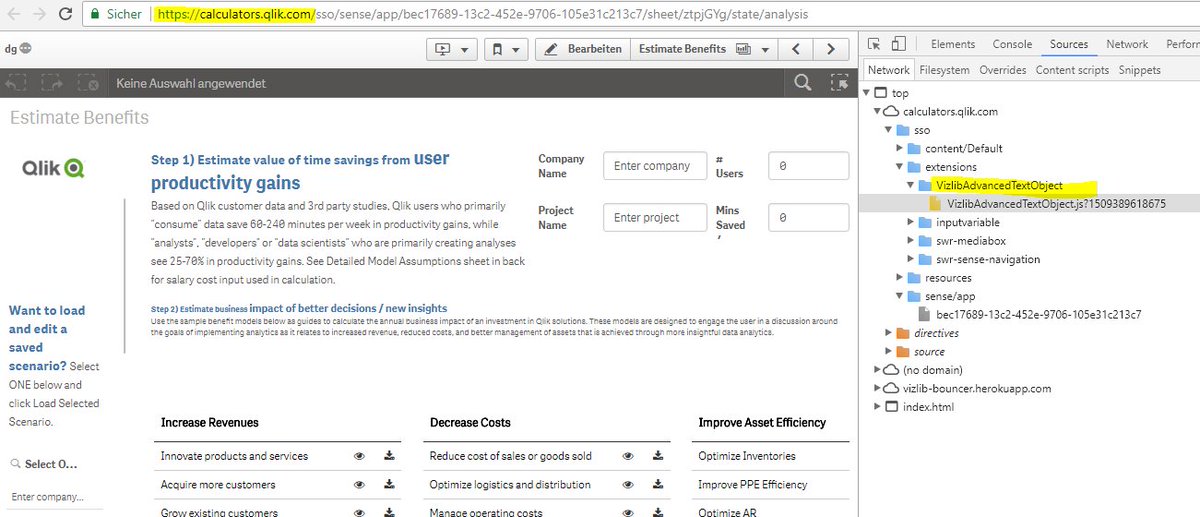
Task: Reload the page
Action: point(67,15)
